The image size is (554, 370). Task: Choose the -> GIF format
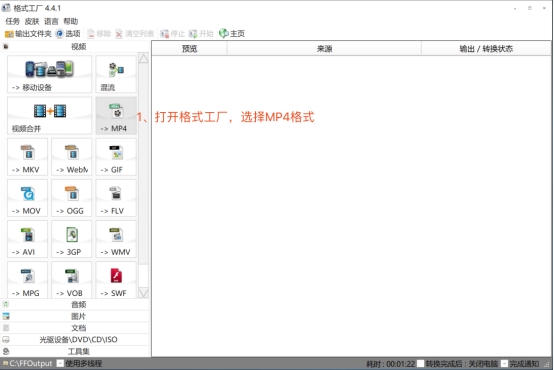(116, 157)
